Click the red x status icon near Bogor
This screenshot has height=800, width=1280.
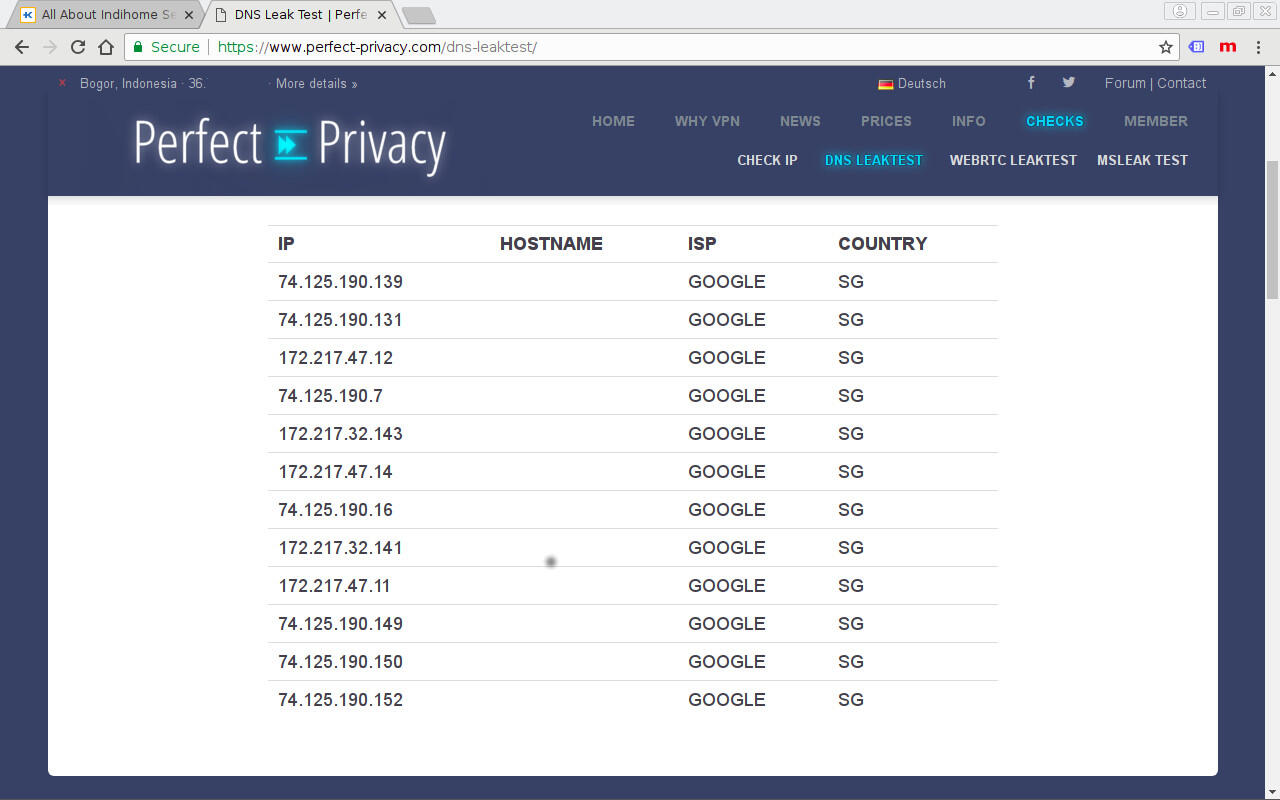point(63,83)
